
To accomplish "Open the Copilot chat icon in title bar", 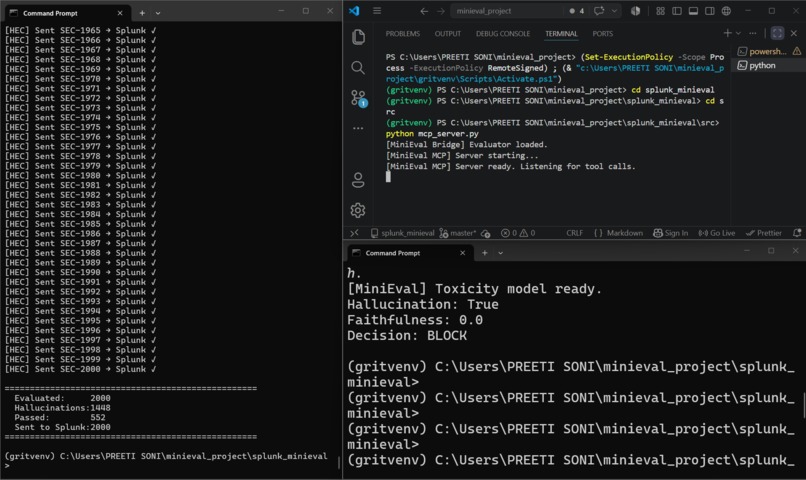I will pyautogui.click(x=599, y=11).
